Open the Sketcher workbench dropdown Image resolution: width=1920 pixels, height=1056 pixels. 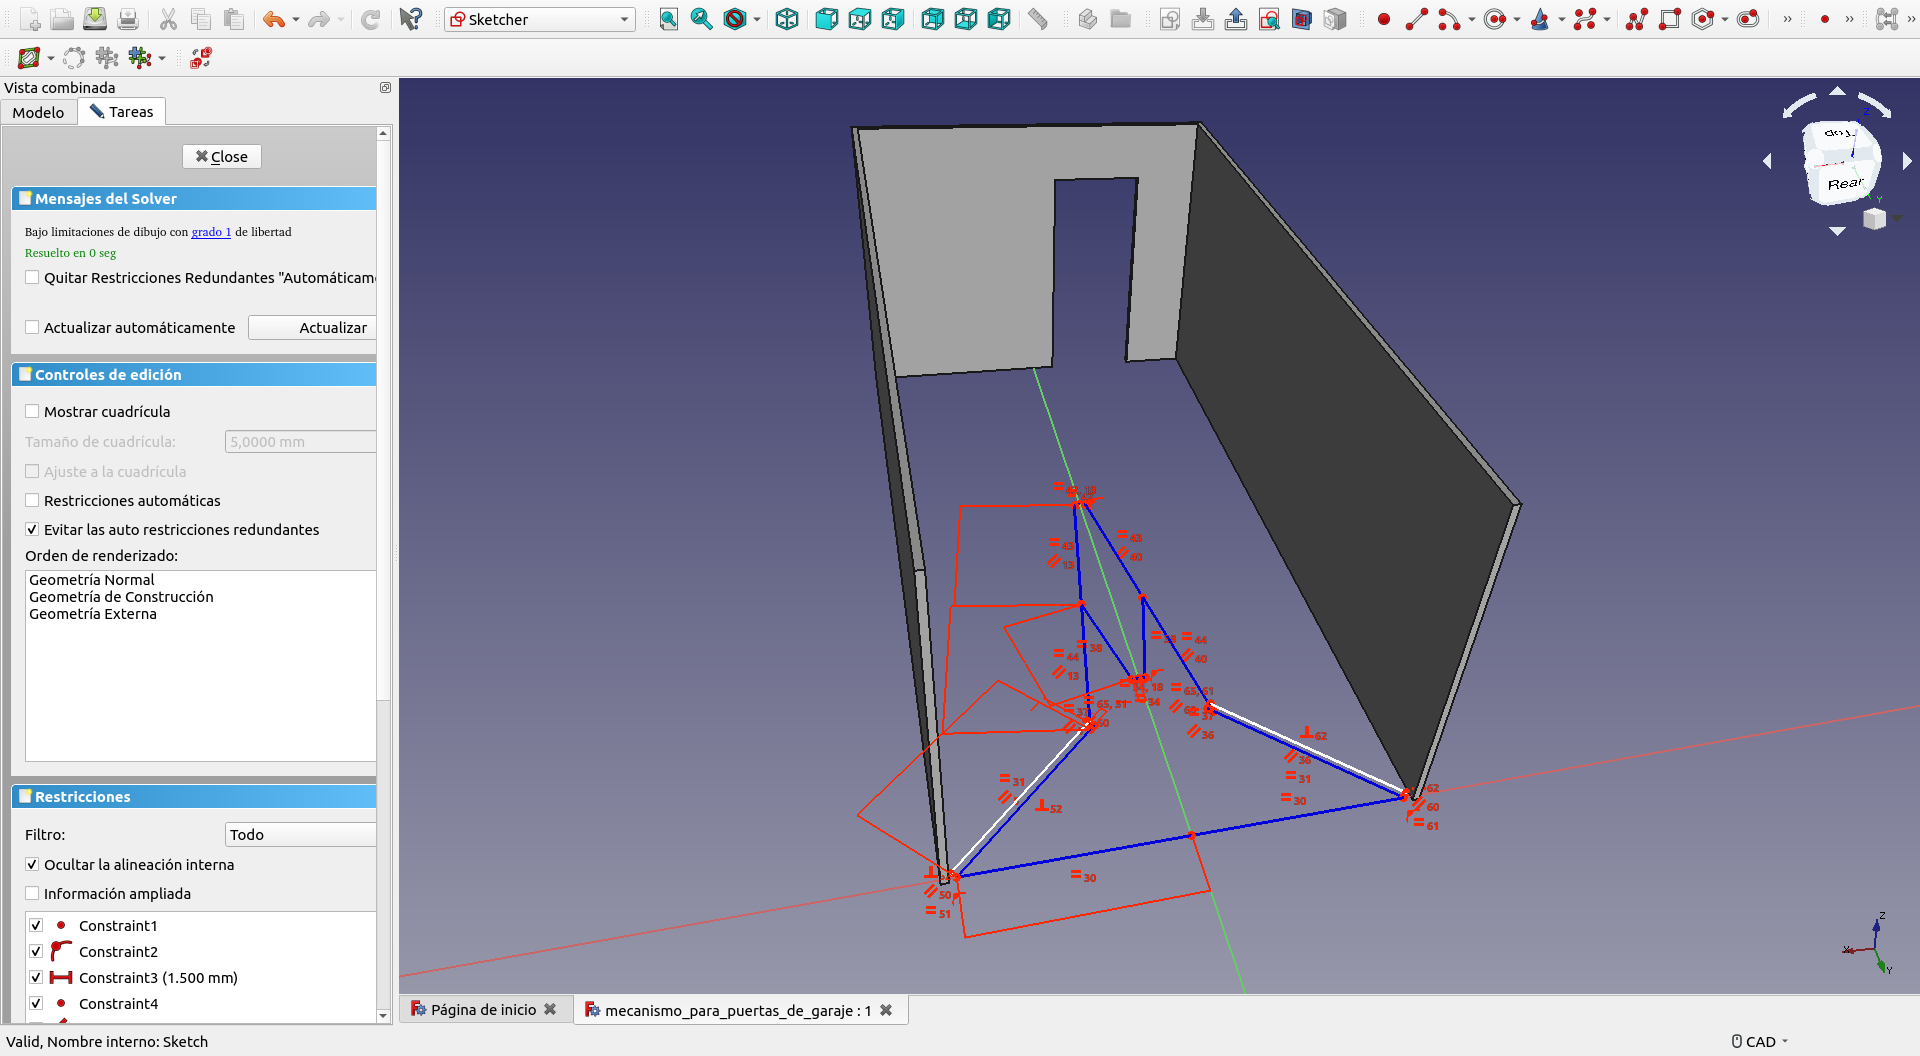(x=540, y=19)
